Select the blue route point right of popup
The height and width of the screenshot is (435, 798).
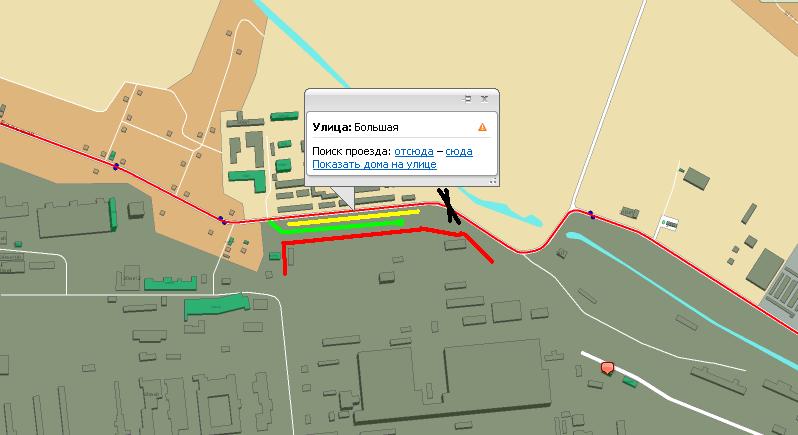pyautogui.click(x=591, y=213)
